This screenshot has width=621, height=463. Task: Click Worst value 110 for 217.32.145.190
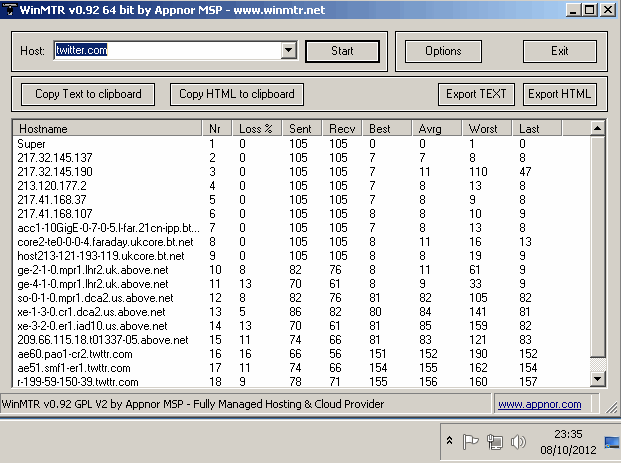(x=478, y=172)
